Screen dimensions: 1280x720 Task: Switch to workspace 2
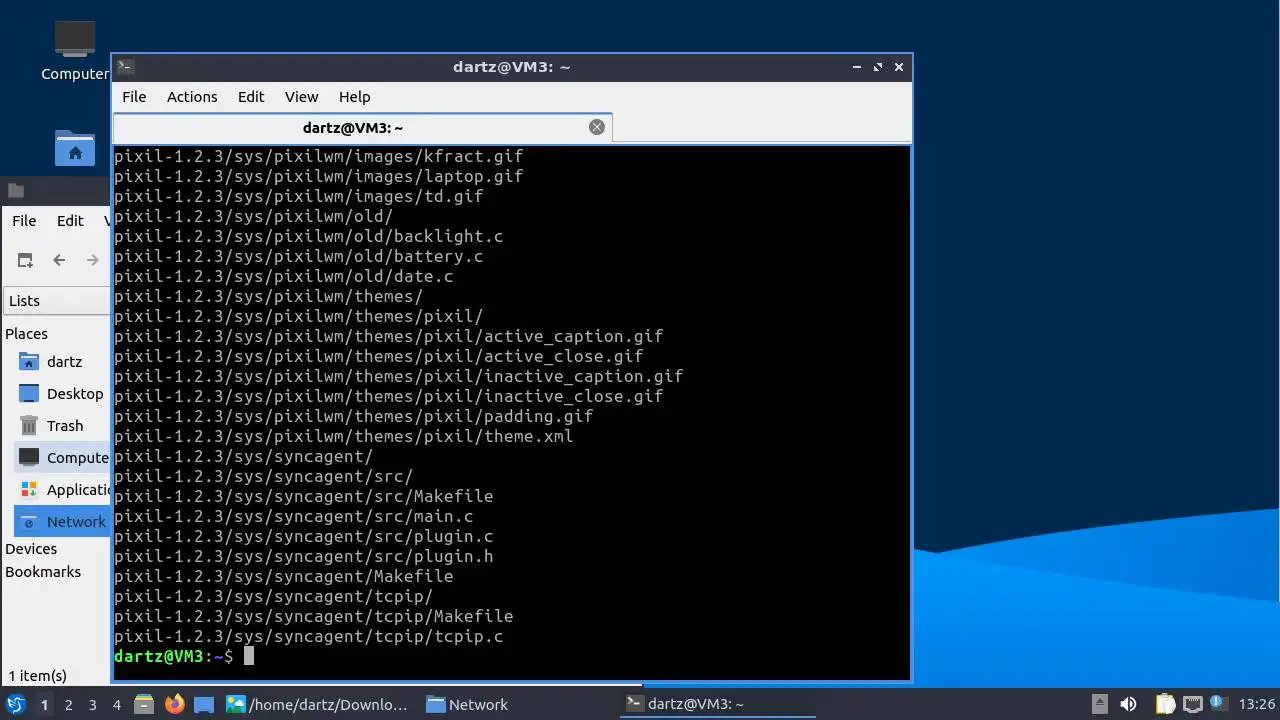coord(68,705)
